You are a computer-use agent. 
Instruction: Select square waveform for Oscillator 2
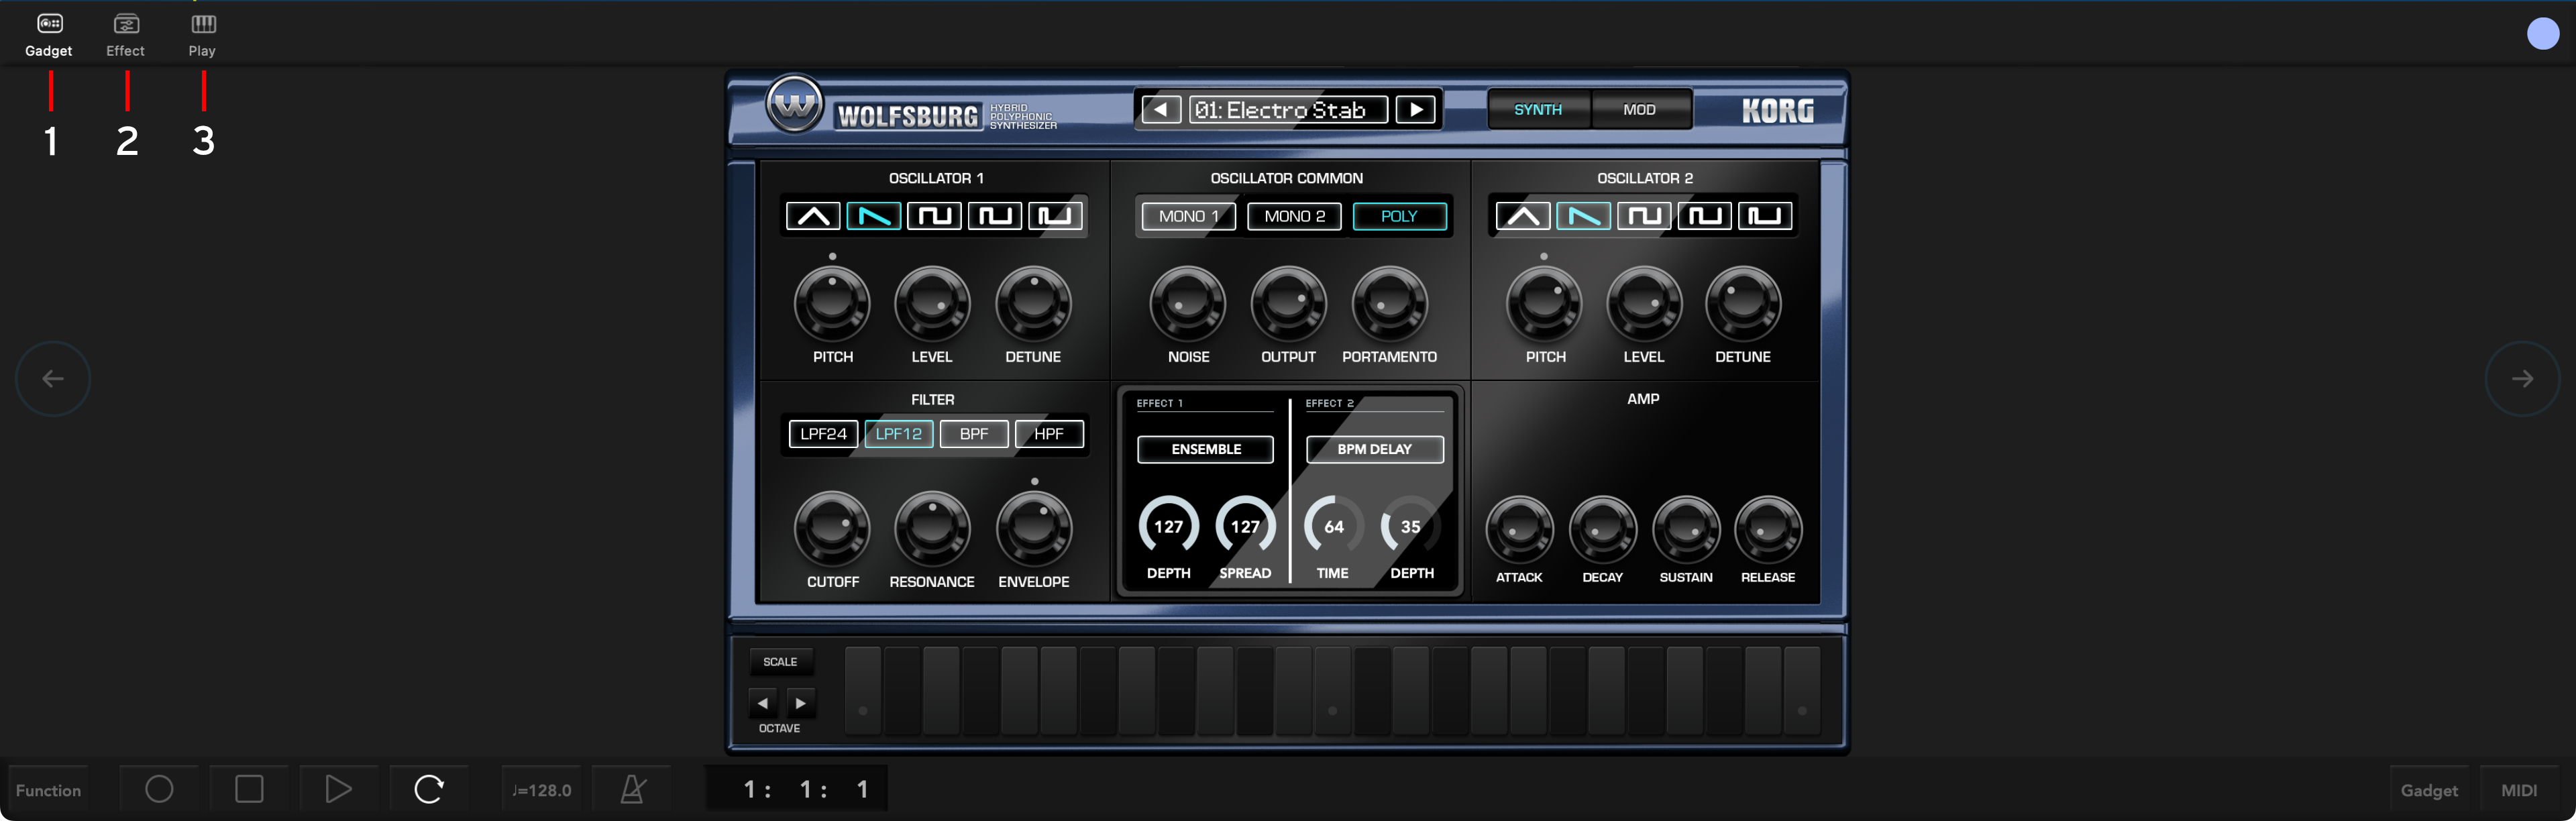(x=1644, y=216)
